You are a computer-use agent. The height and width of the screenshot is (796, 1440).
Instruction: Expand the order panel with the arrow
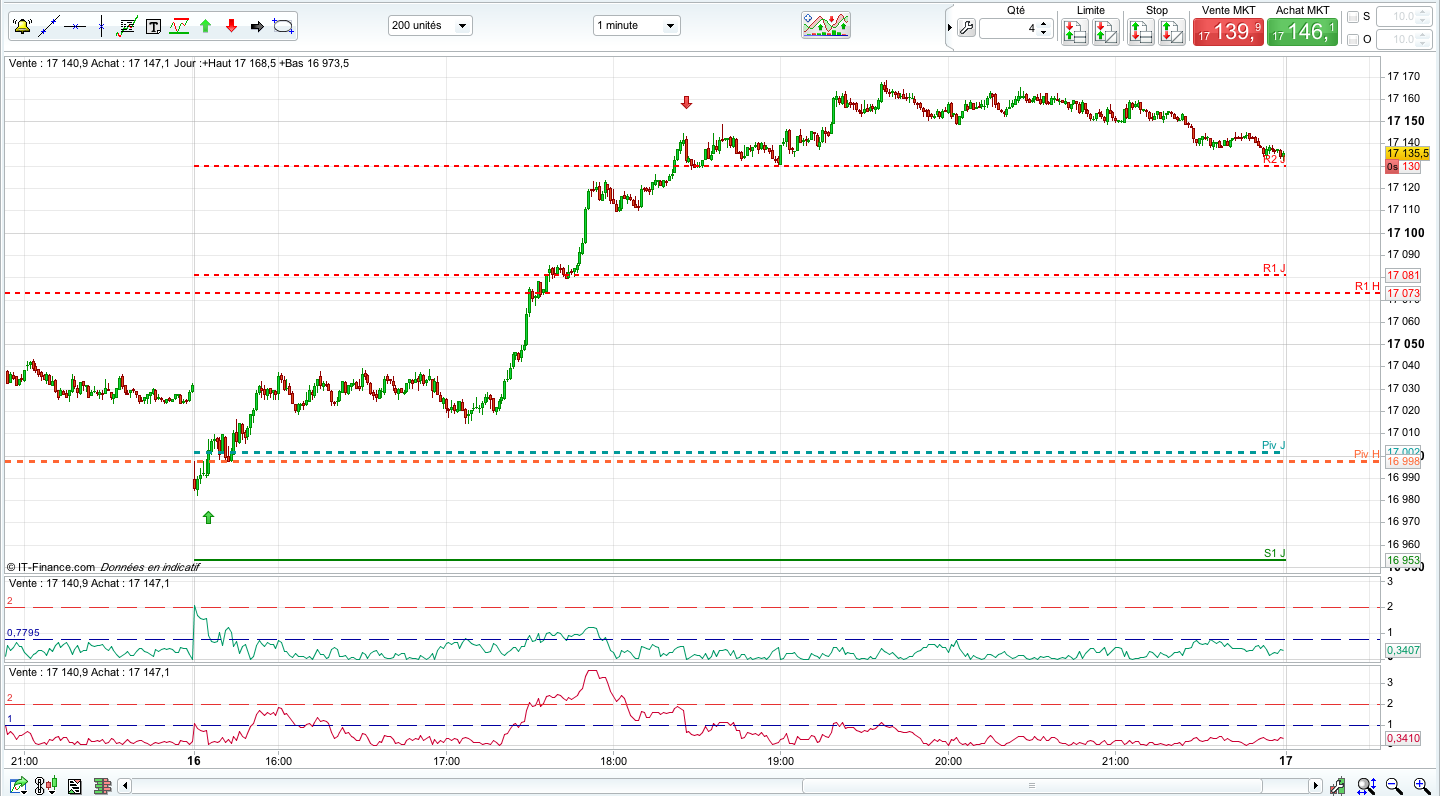tap(948, 27)
